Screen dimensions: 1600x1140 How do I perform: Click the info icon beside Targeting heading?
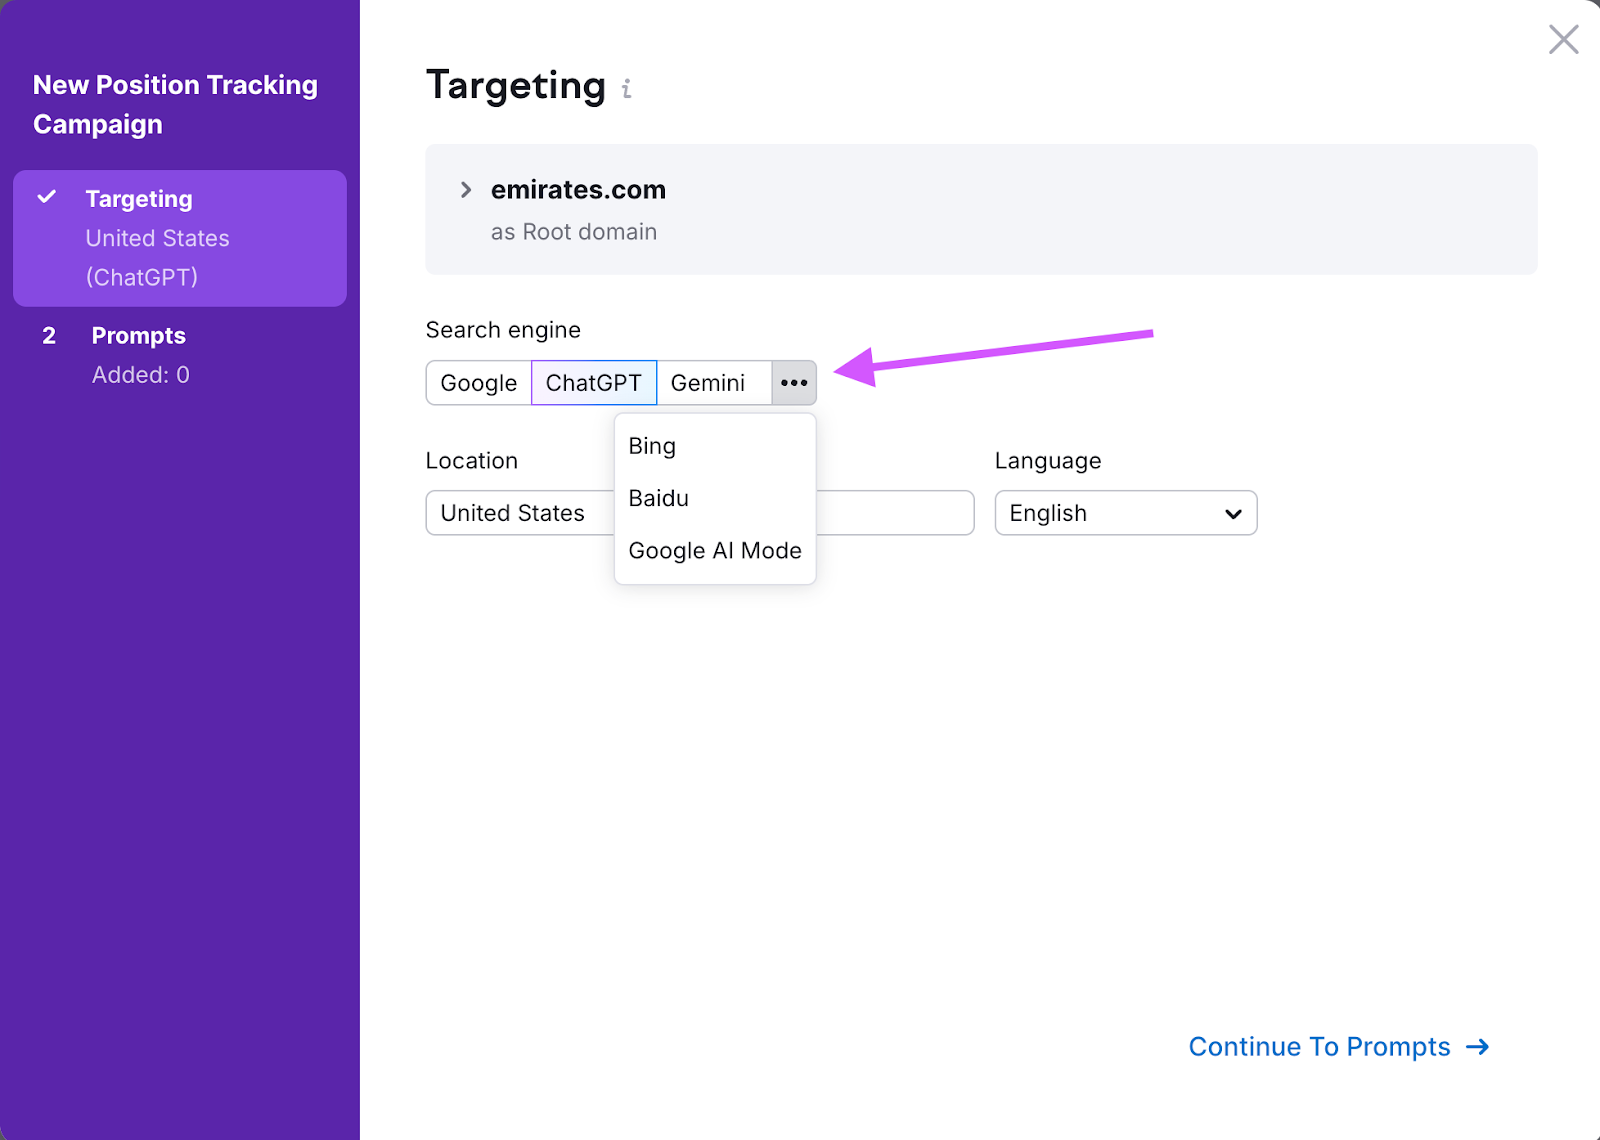tap(626, 89)
